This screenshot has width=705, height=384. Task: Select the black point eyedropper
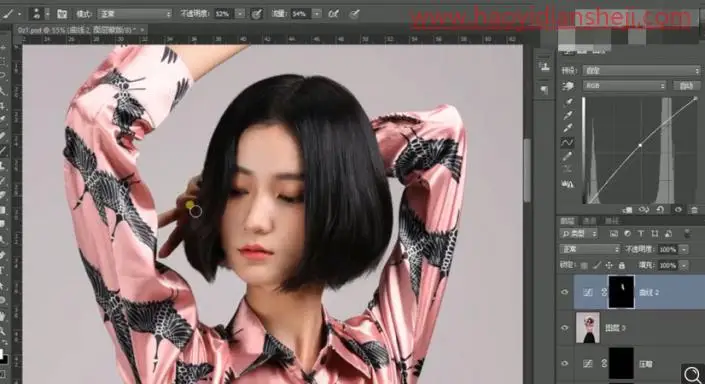coord(568,103)
